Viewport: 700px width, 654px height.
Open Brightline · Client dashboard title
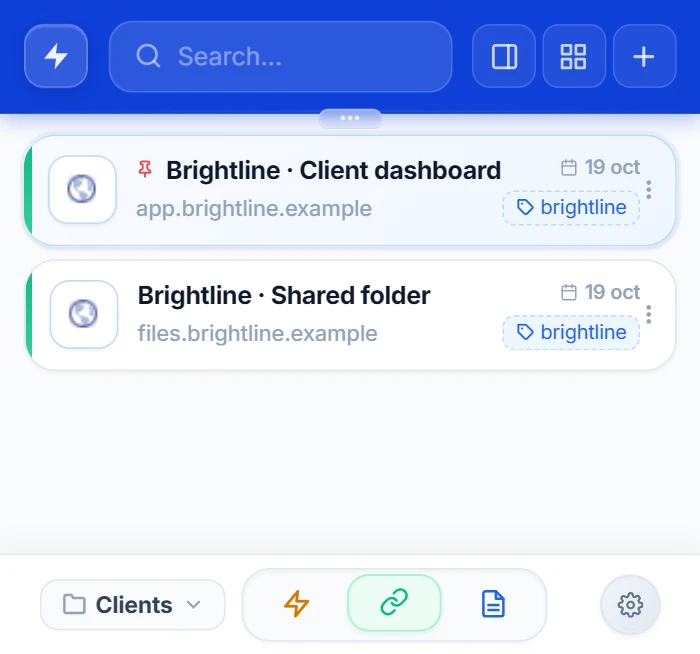tap(333, 171)
